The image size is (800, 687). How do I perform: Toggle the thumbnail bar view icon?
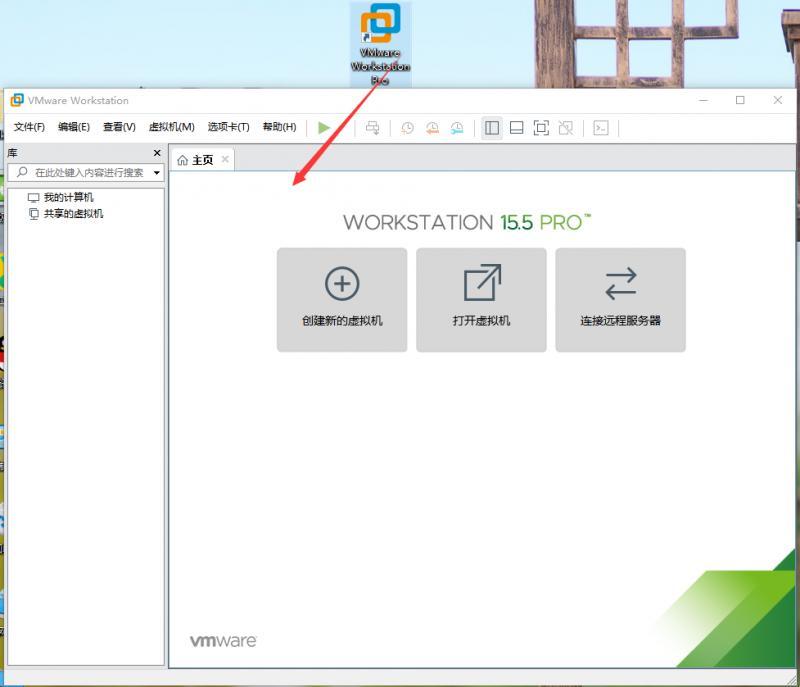coord(516,128)
